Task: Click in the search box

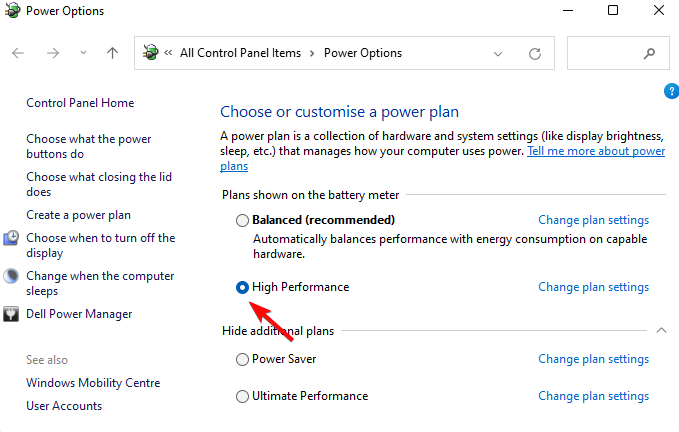Action: tap(603, 53)
